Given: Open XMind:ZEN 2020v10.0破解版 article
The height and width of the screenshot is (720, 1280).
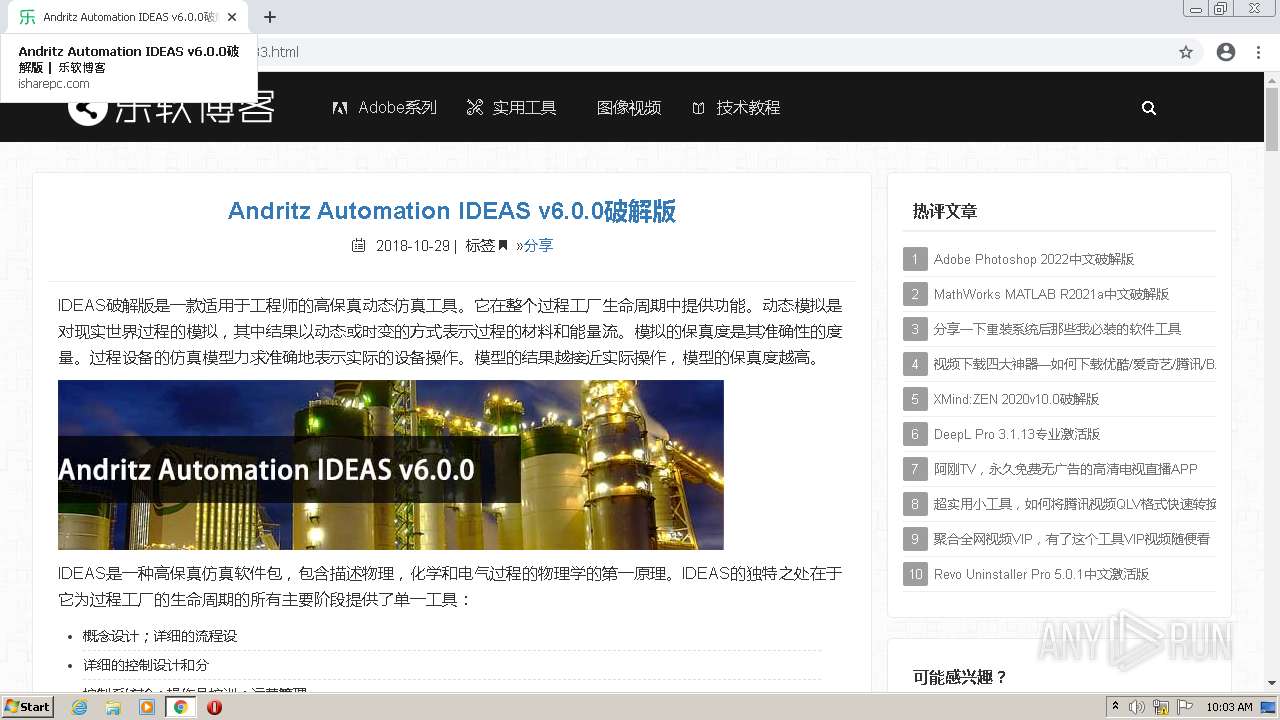Looking at the screenshot, I should tap(1016, 399).
